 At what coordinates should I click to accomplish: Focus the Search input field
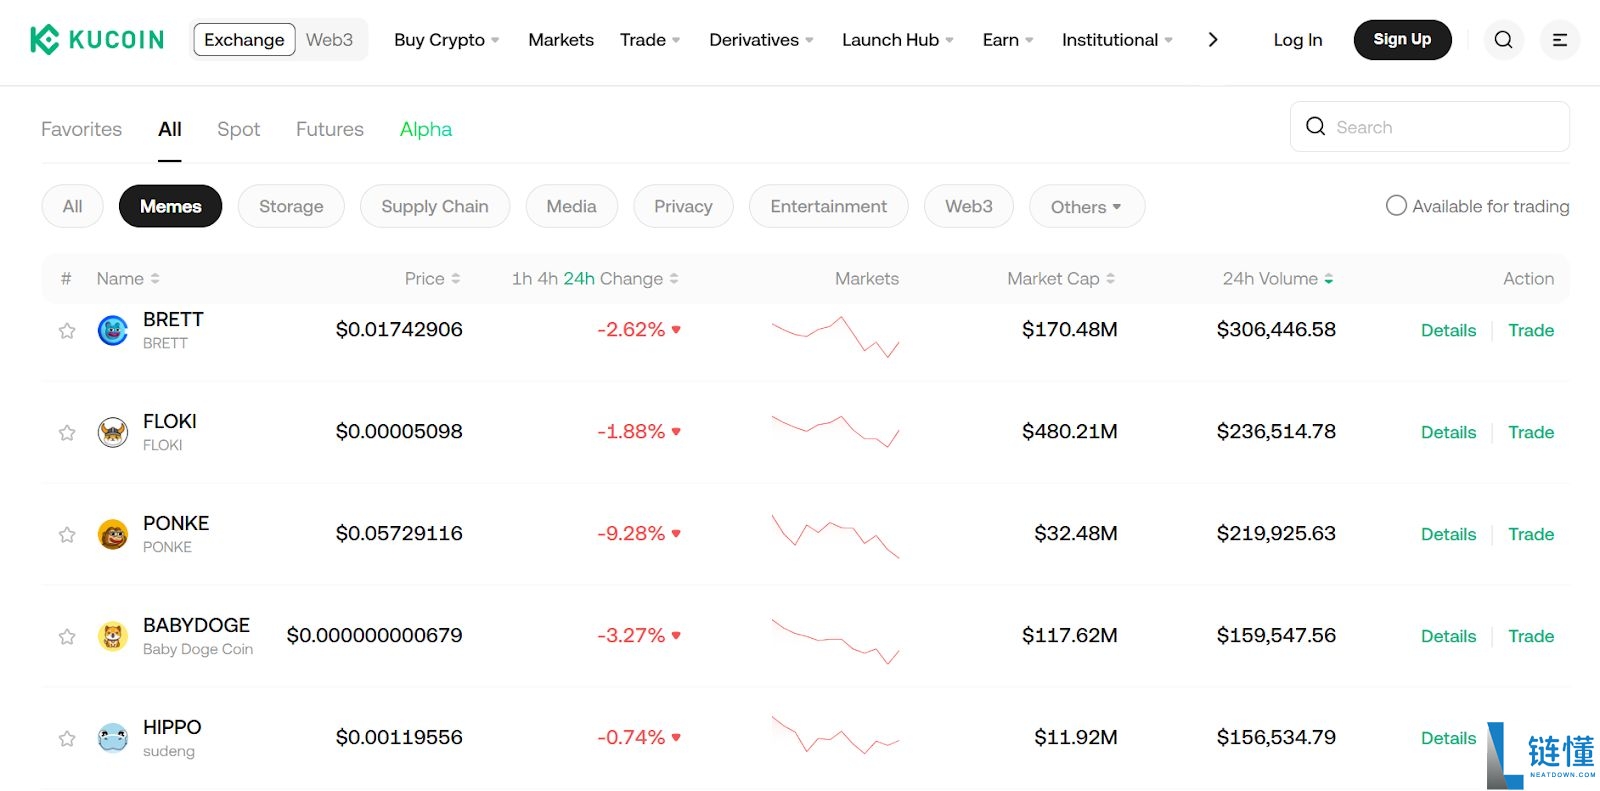pyautogui.click(x=1429, y=127)
